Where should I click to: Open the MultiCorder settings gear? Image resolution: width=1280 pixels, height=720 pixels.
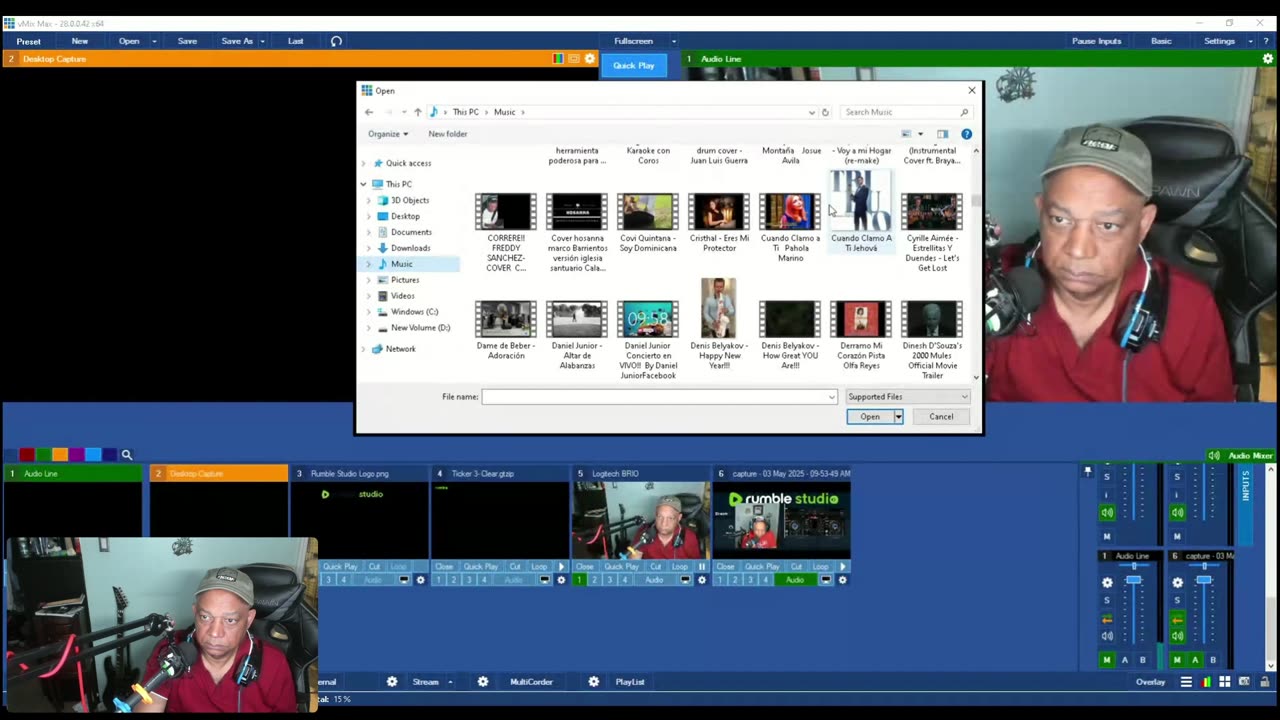[483, 682]
